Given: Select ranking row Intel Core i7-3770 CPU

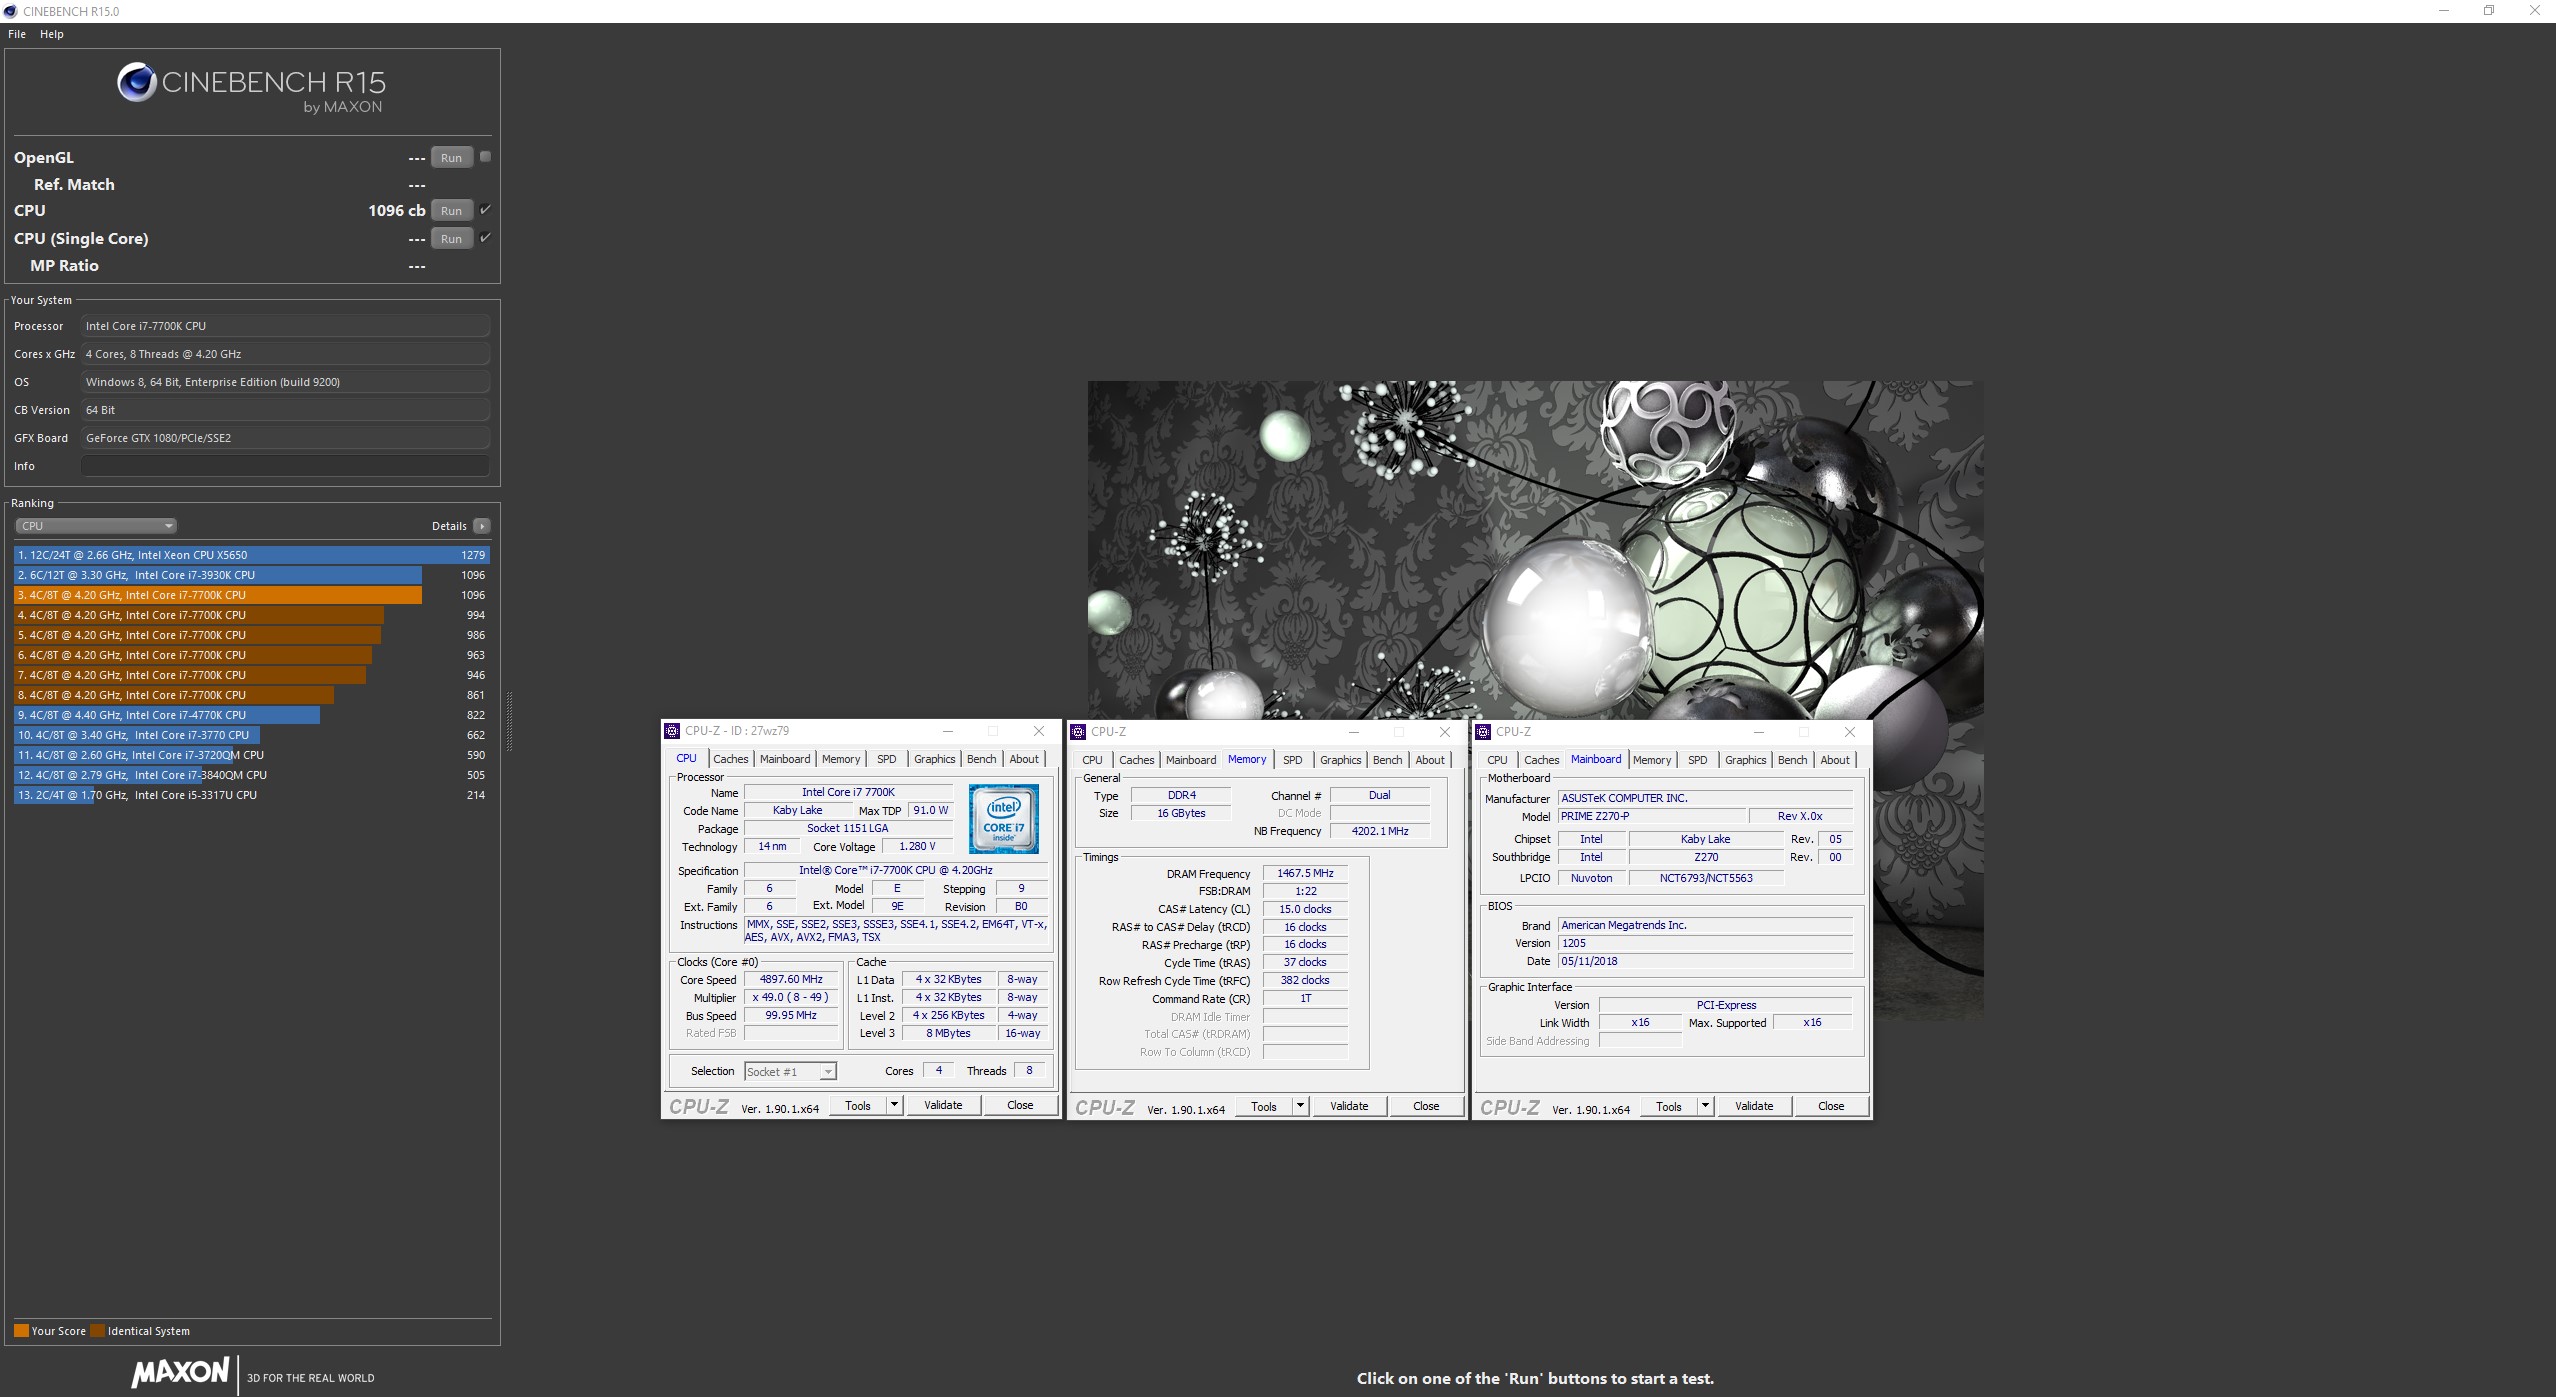Looking at the screenshot, I should (x=252, y=735).
